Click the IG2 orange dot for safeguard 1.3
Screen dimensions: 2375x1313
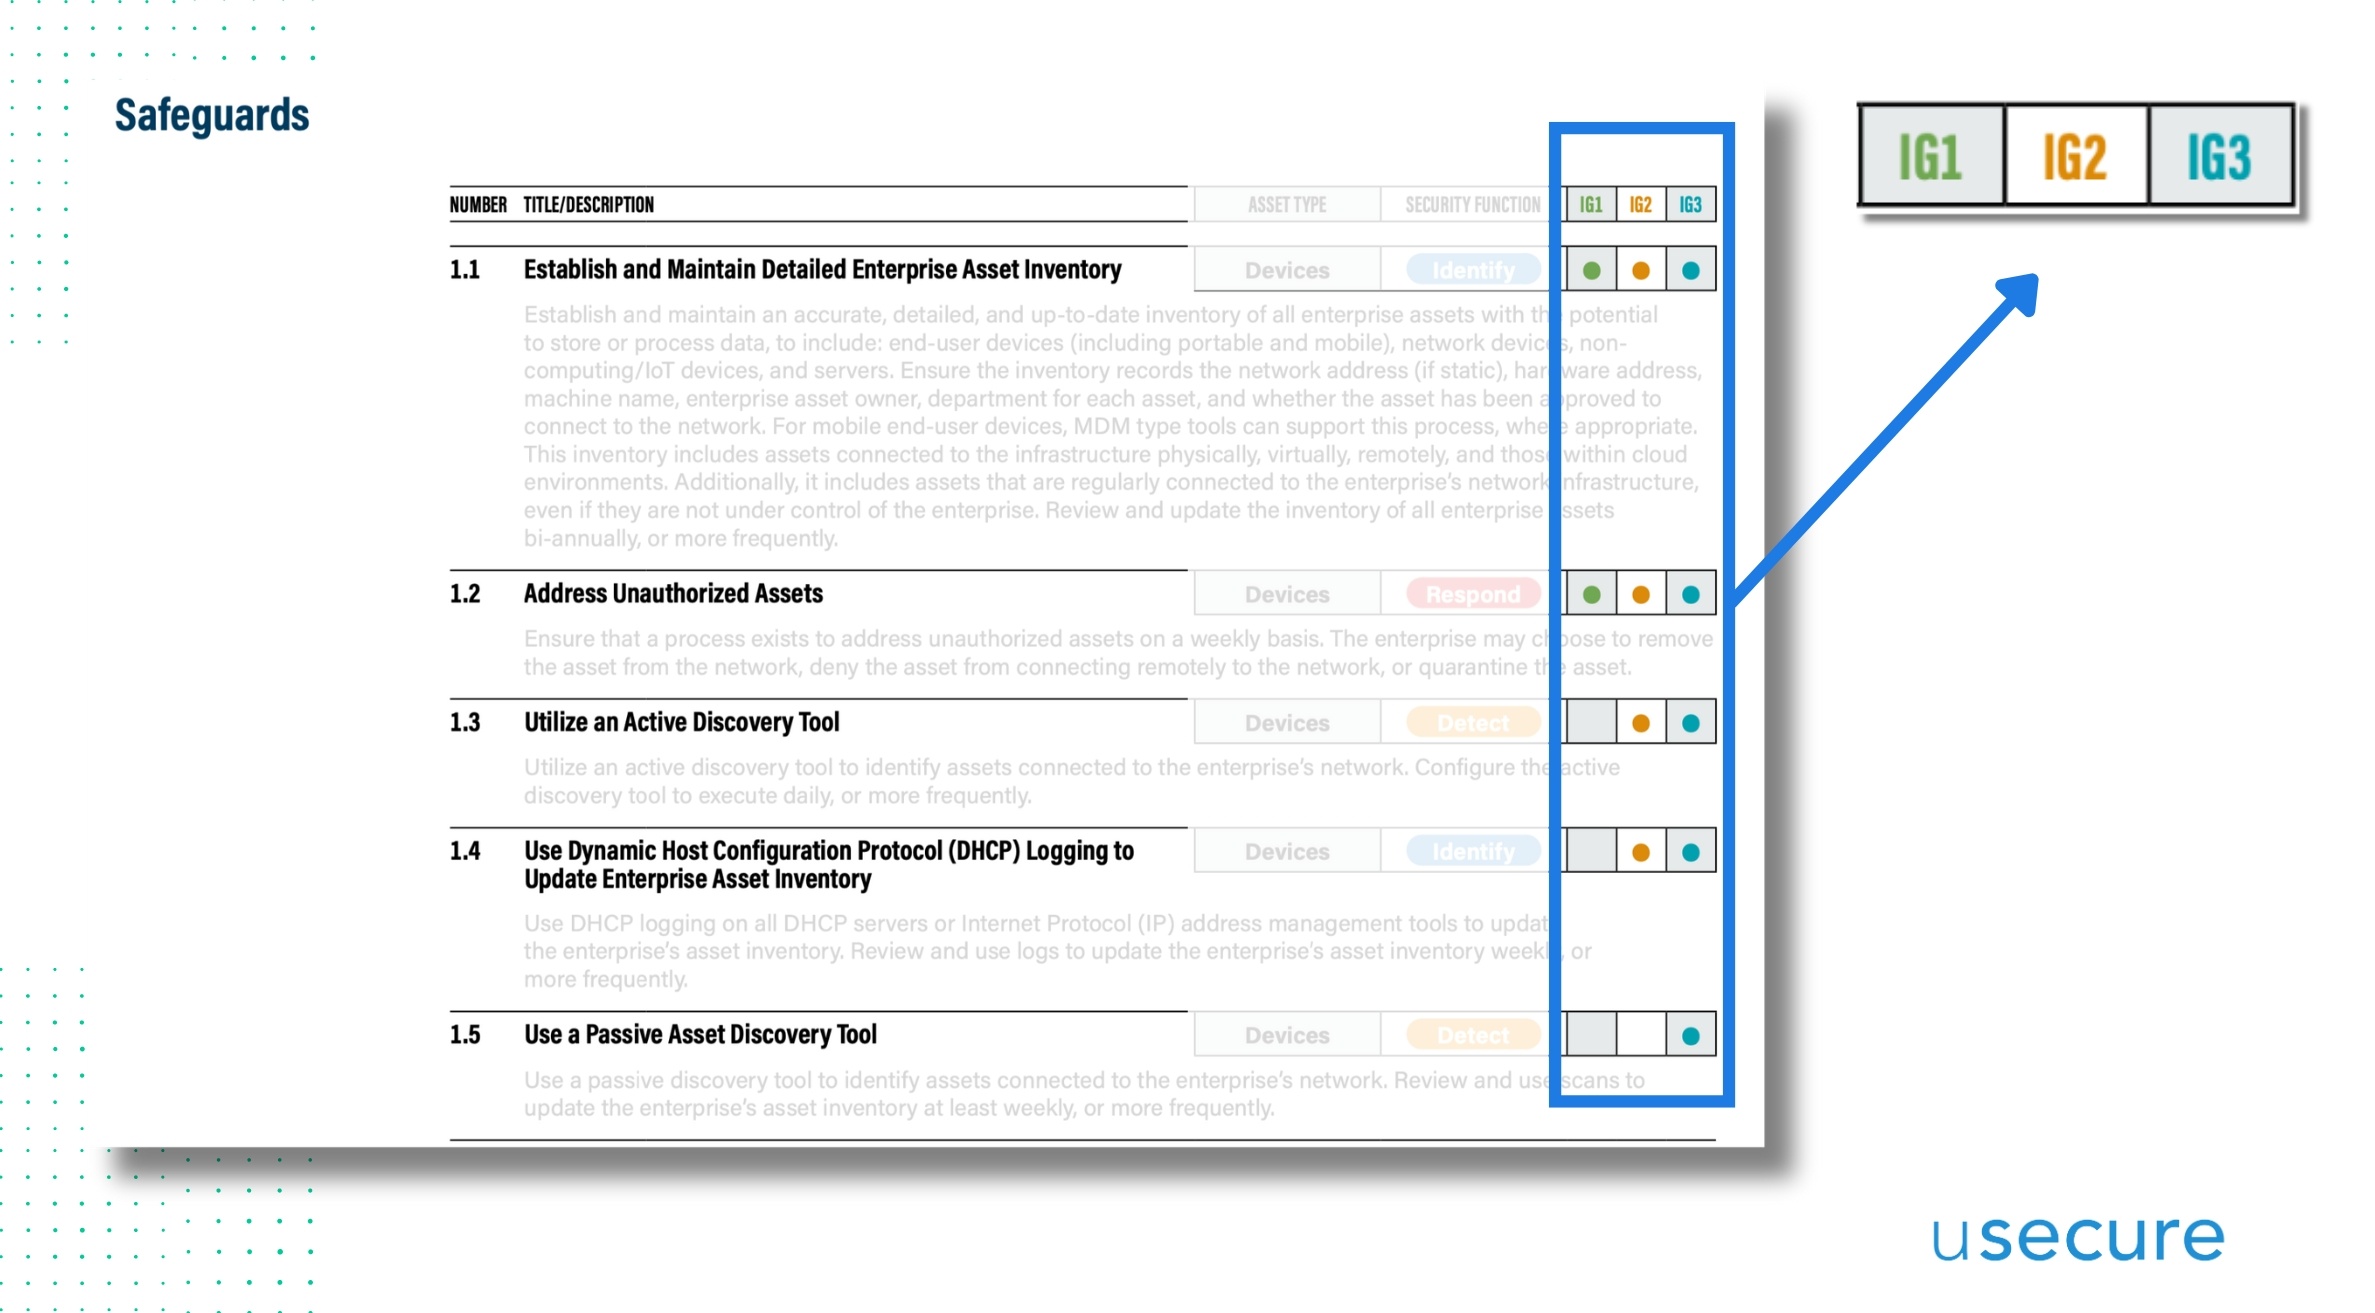[1641, 721]
